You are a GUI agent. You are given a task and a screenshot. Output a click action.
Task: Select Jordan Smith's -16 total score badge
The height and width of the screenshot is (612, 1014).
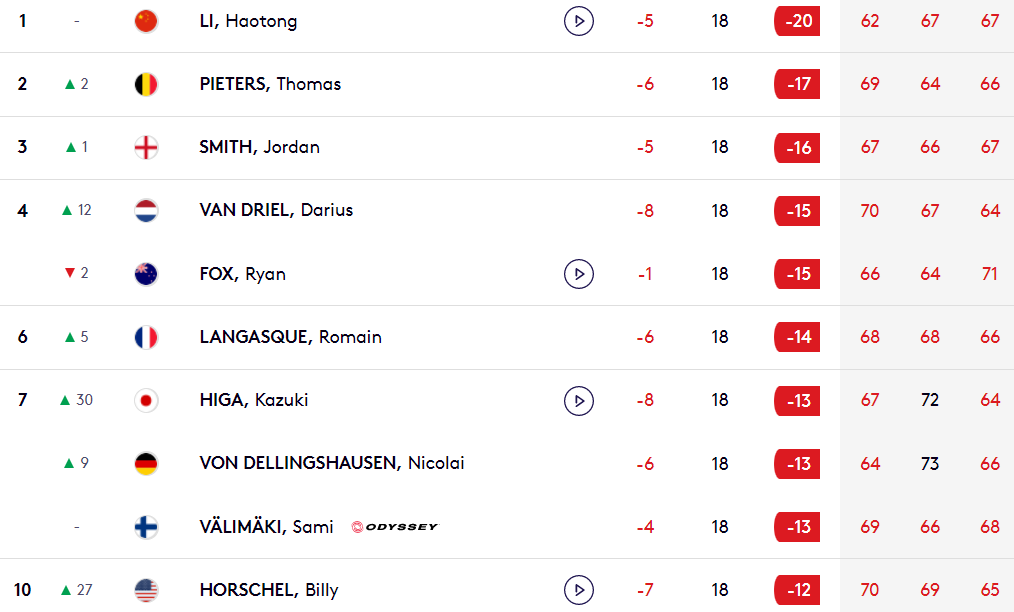pyautogui.click(x=797, y=148)
